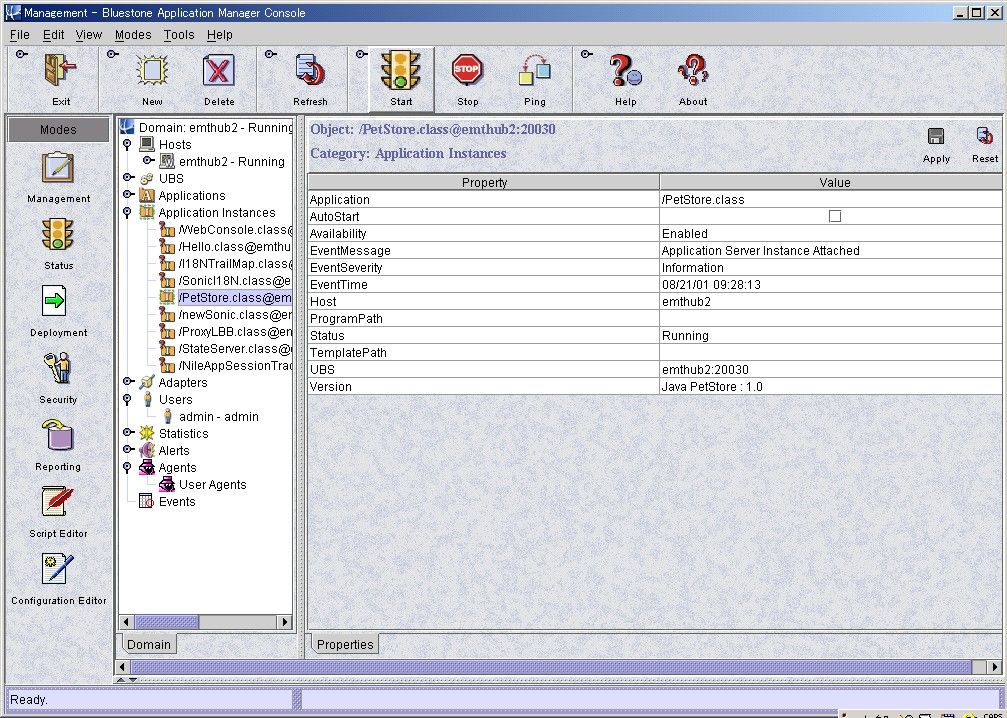Select /ProxyLBB.class instance in tree
1007x718 pixels.
coord(235,331)
